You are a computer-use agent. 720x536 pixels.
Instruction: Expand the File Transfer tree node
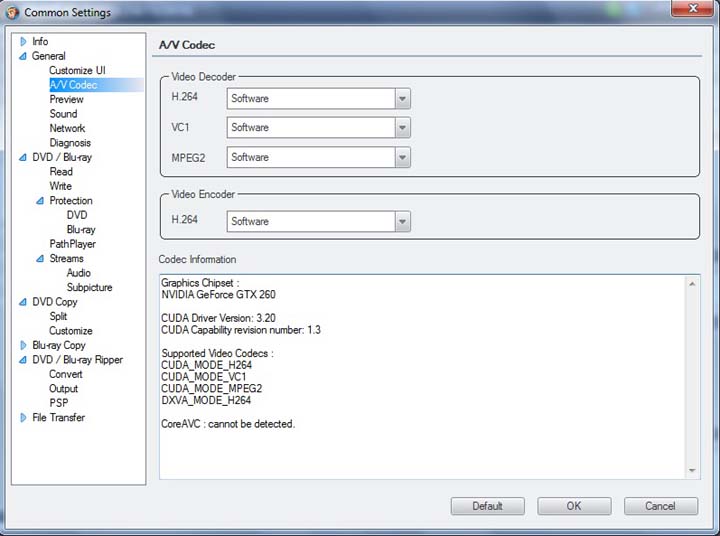click(x=23, y=418)
